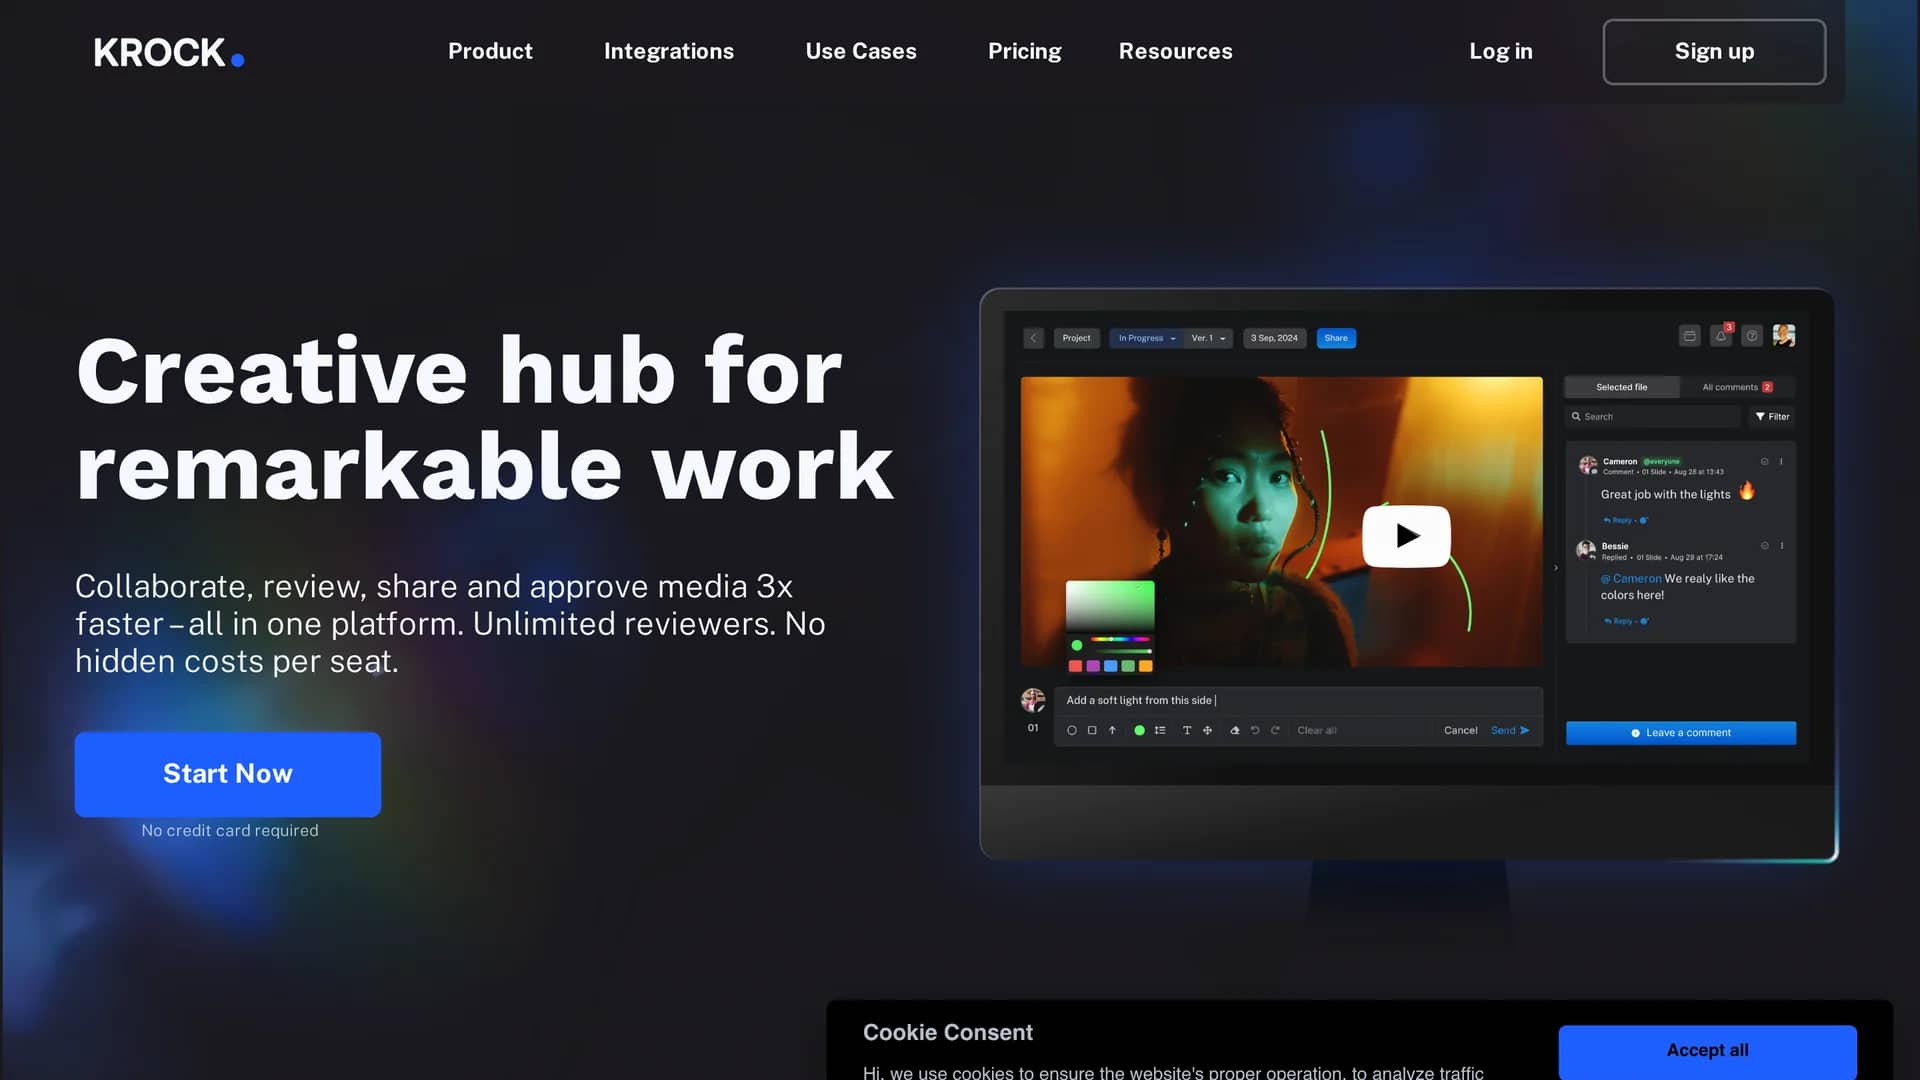Screen dimensions: 1920x1080
Task: Click Bessie's avatar in comments
Action: coord(1586,550)
